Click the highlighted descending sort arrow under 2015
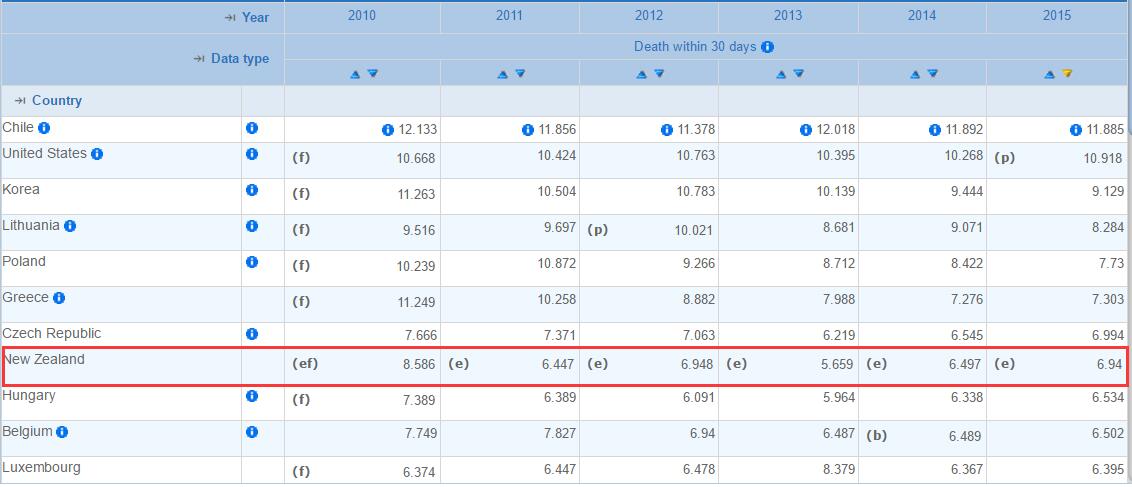The width and height of the screenshot is (1132, 487). pos(1068,74)
